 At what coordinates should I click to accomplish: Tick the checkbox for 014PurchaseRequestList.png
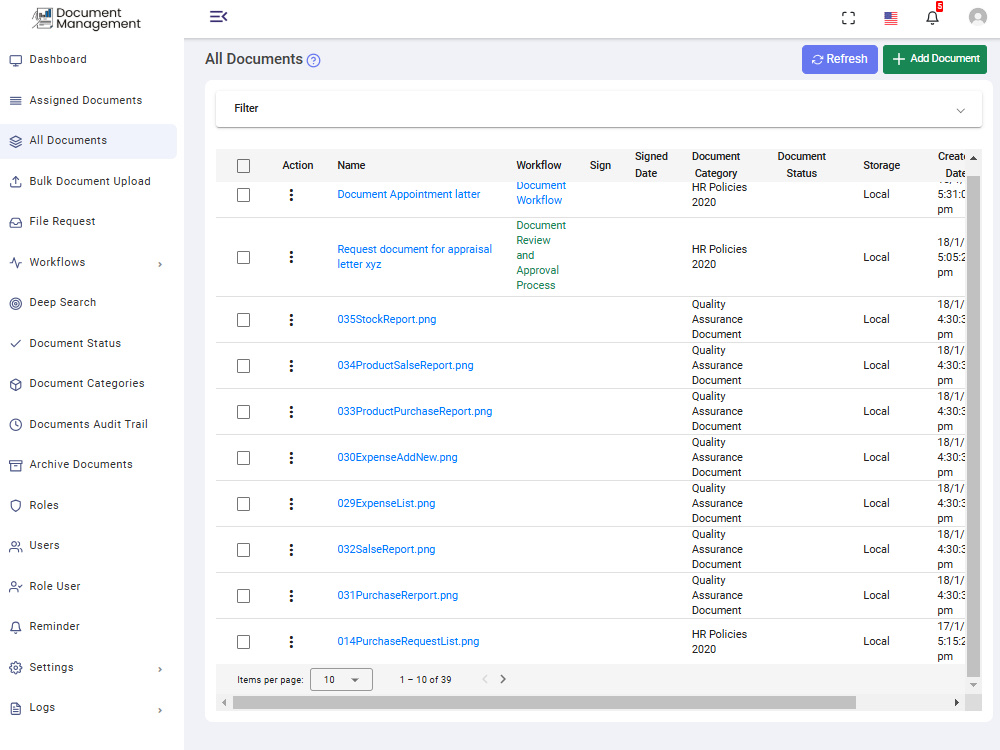click(x=244, y=642)
